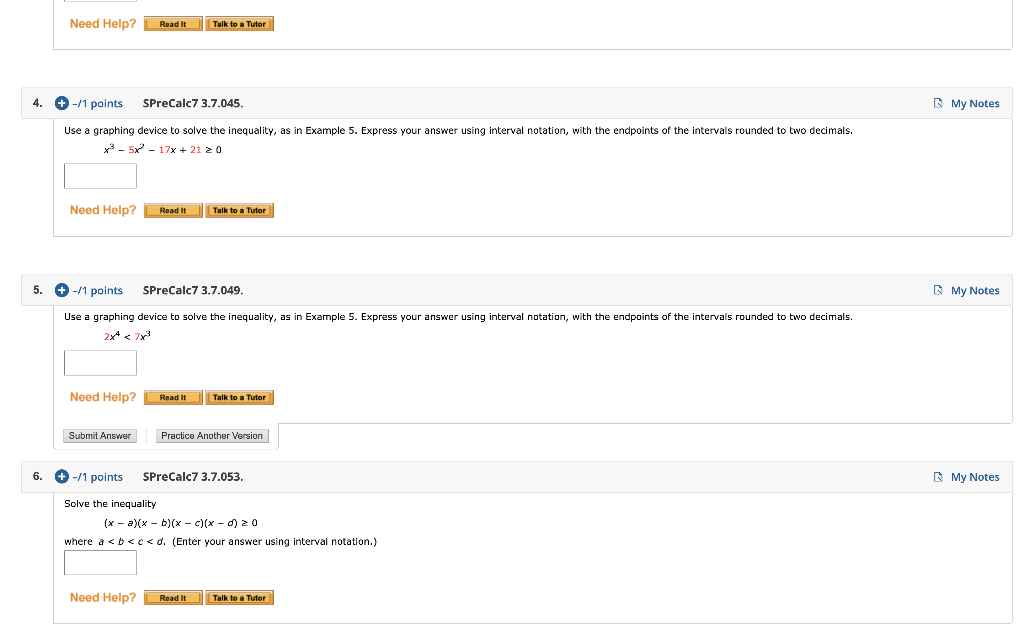Click answer box for 2x⁴ < 7x³
Screen dimensions: 1024x640
pyautogui.click(x=101, y=363)
